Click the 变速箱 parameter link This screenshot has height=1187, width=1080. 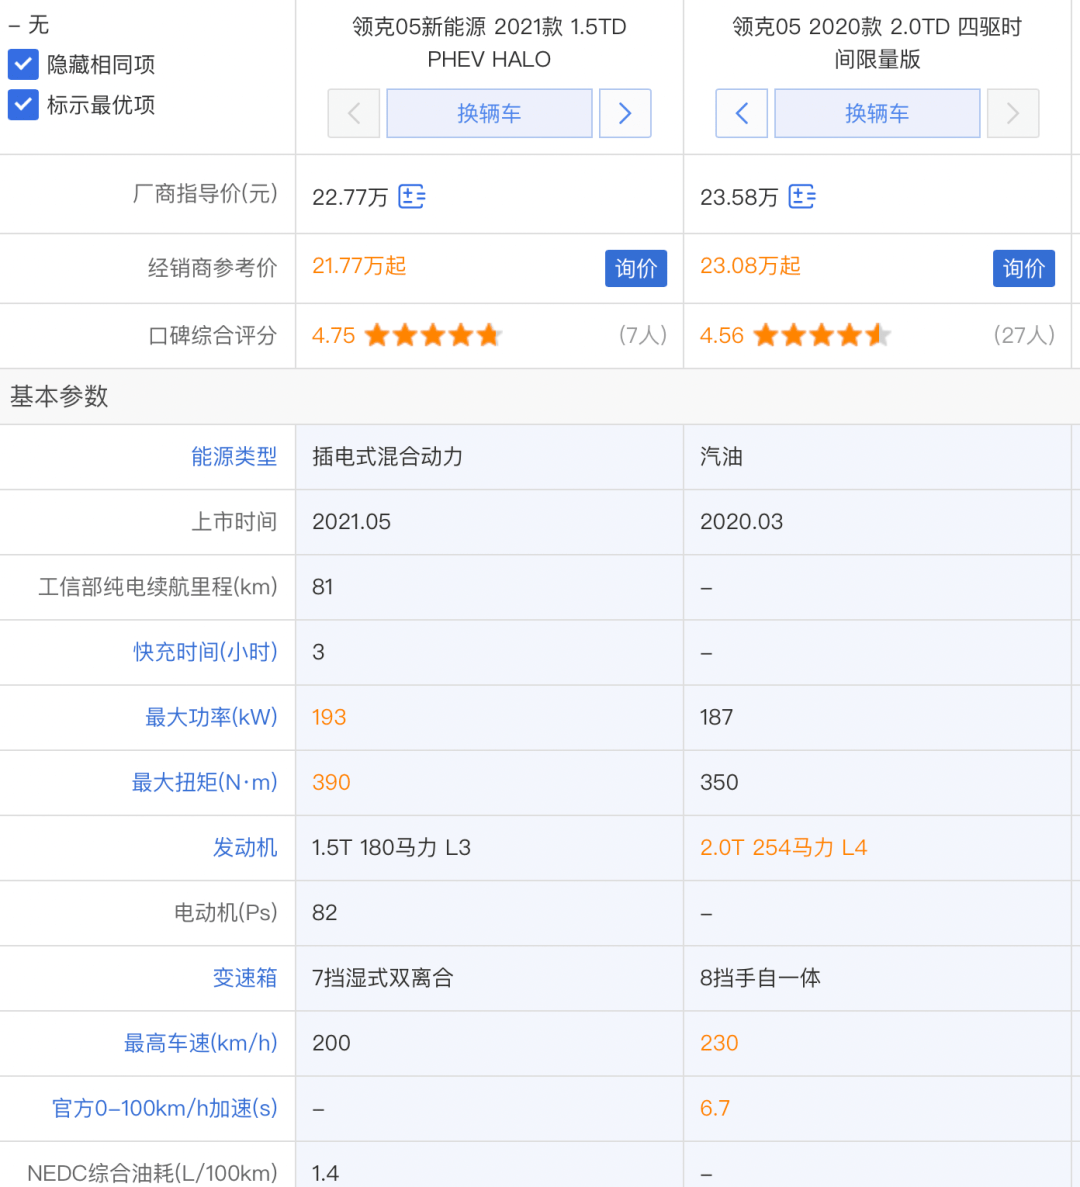point(244,978)
